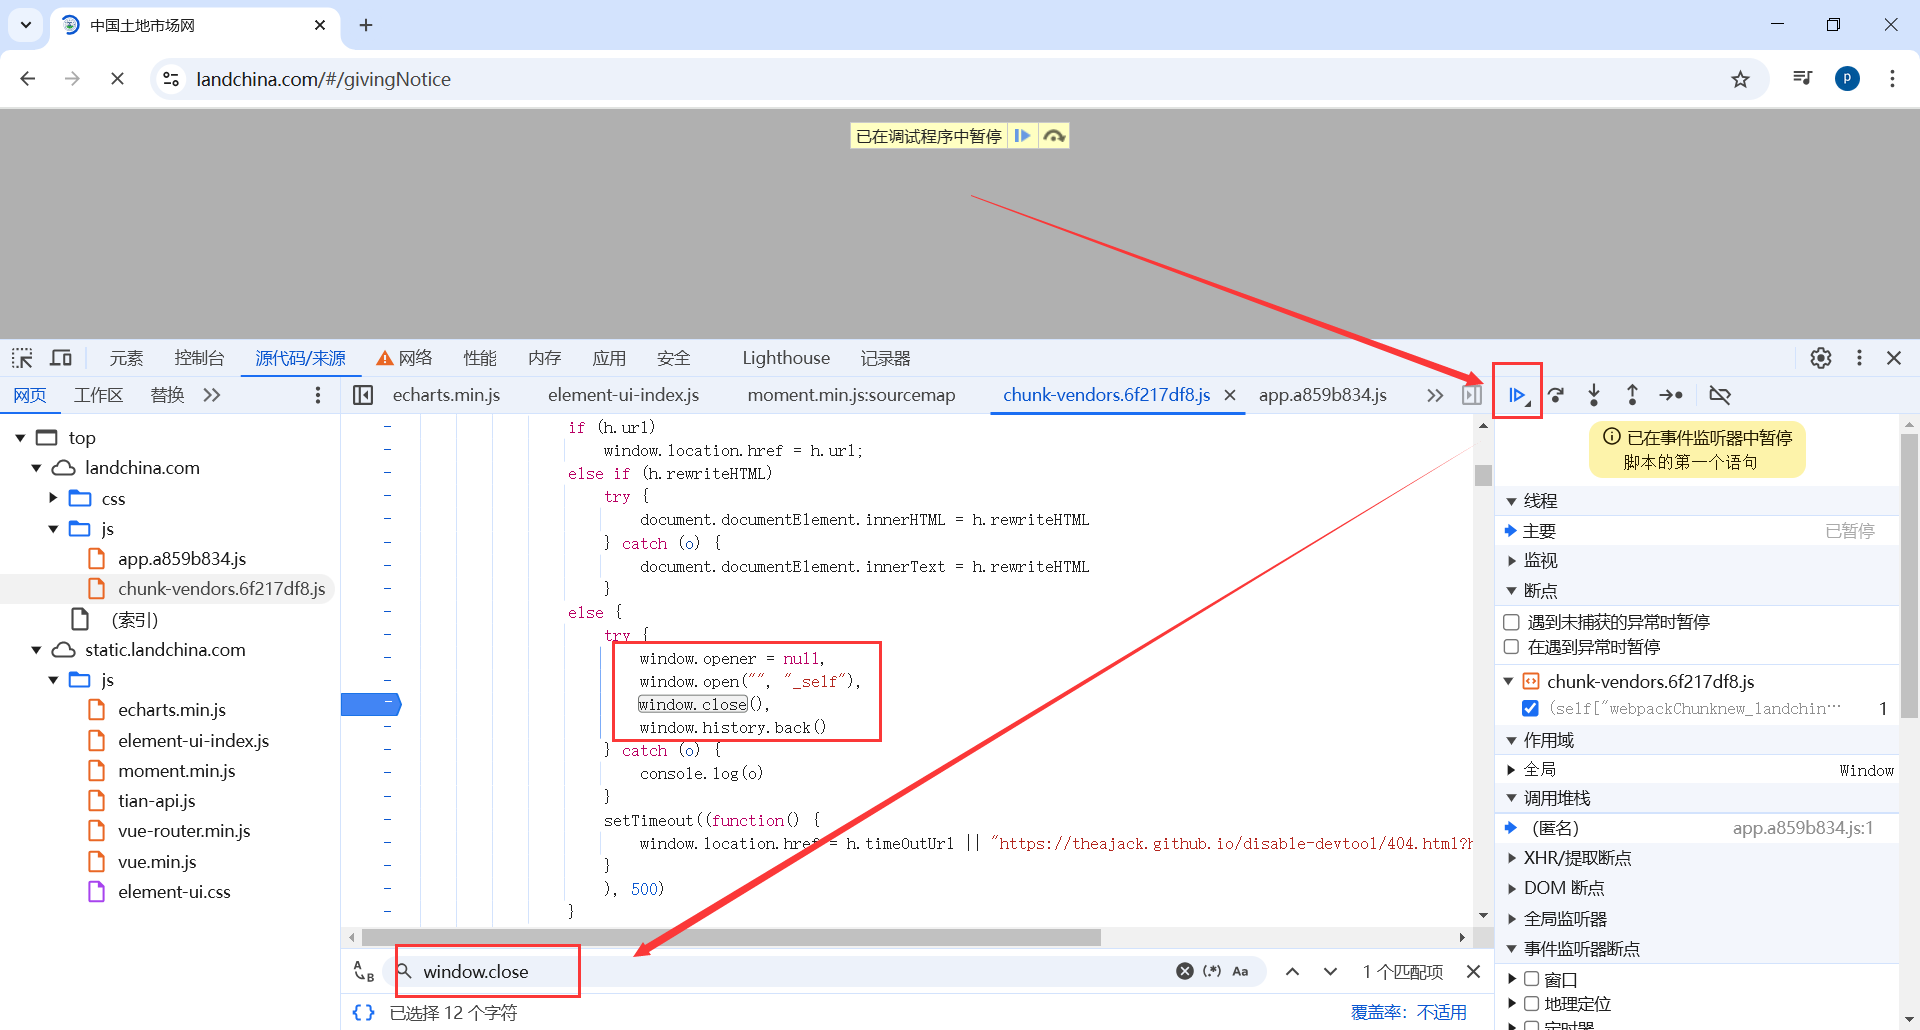Check the 窗口 event listener checkbox
The width and height of the screenshot is (1920, 1030).
tap(1531, 979)
